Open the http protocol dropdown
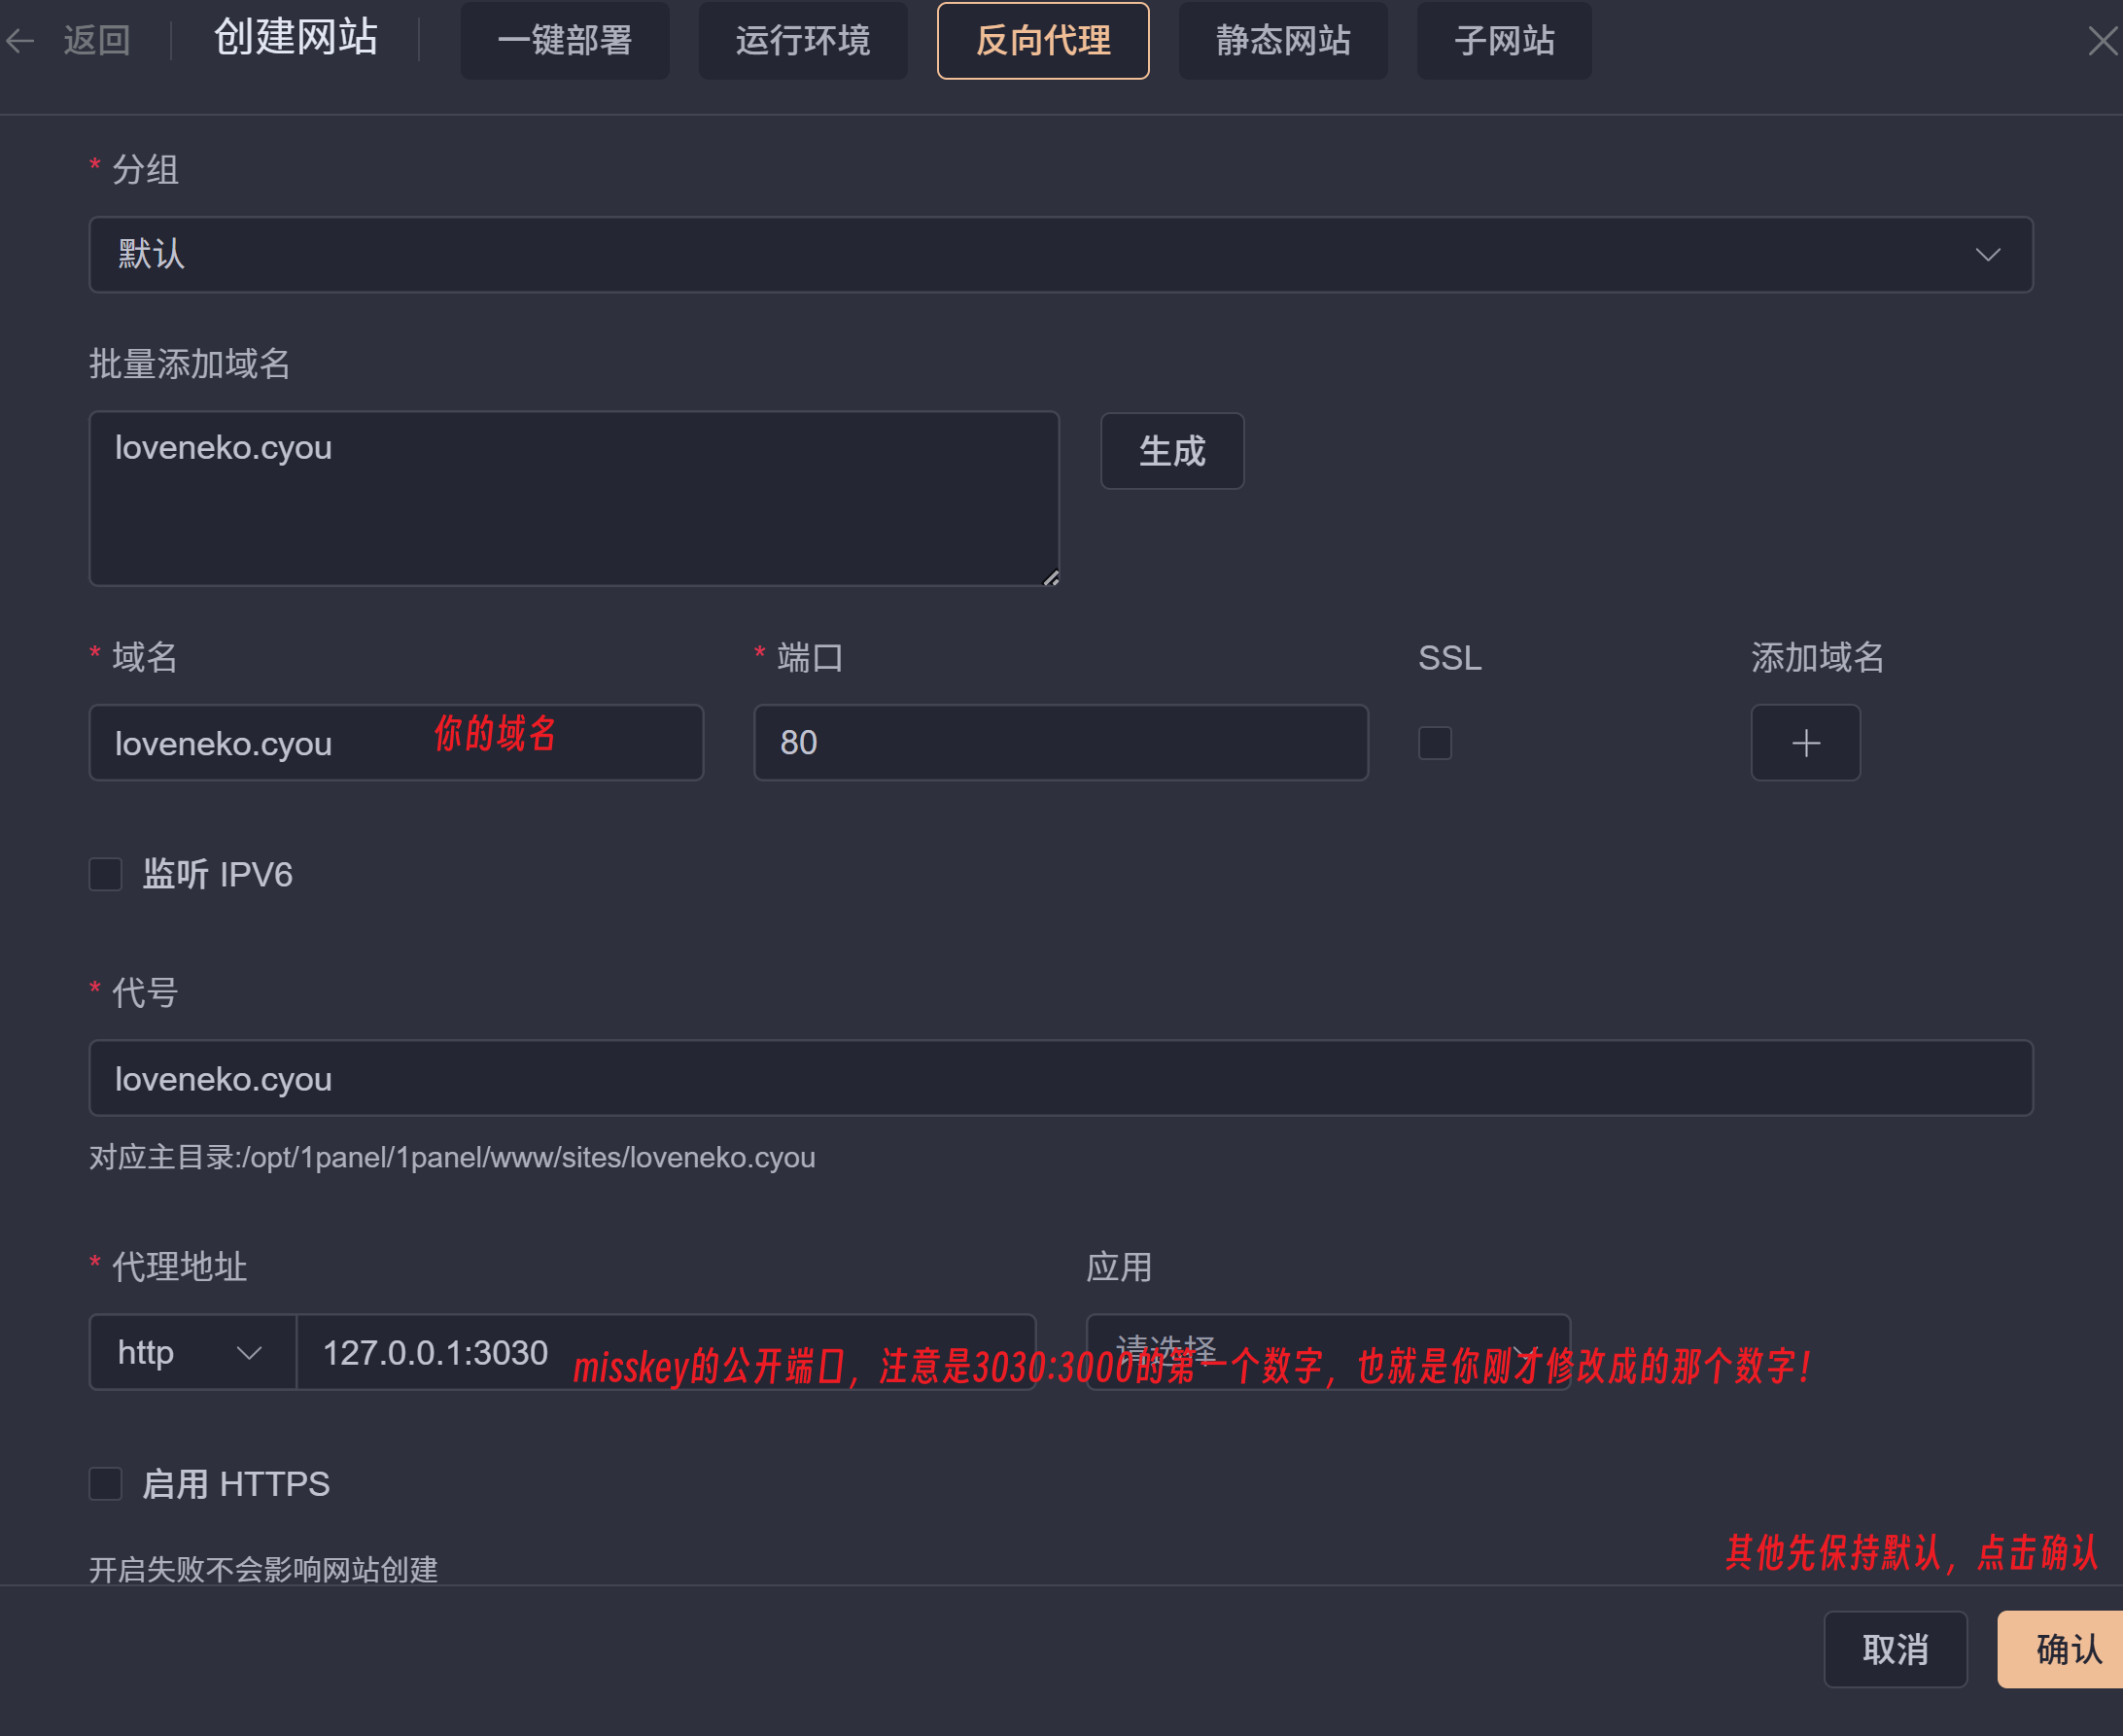 coord(192,1353)
